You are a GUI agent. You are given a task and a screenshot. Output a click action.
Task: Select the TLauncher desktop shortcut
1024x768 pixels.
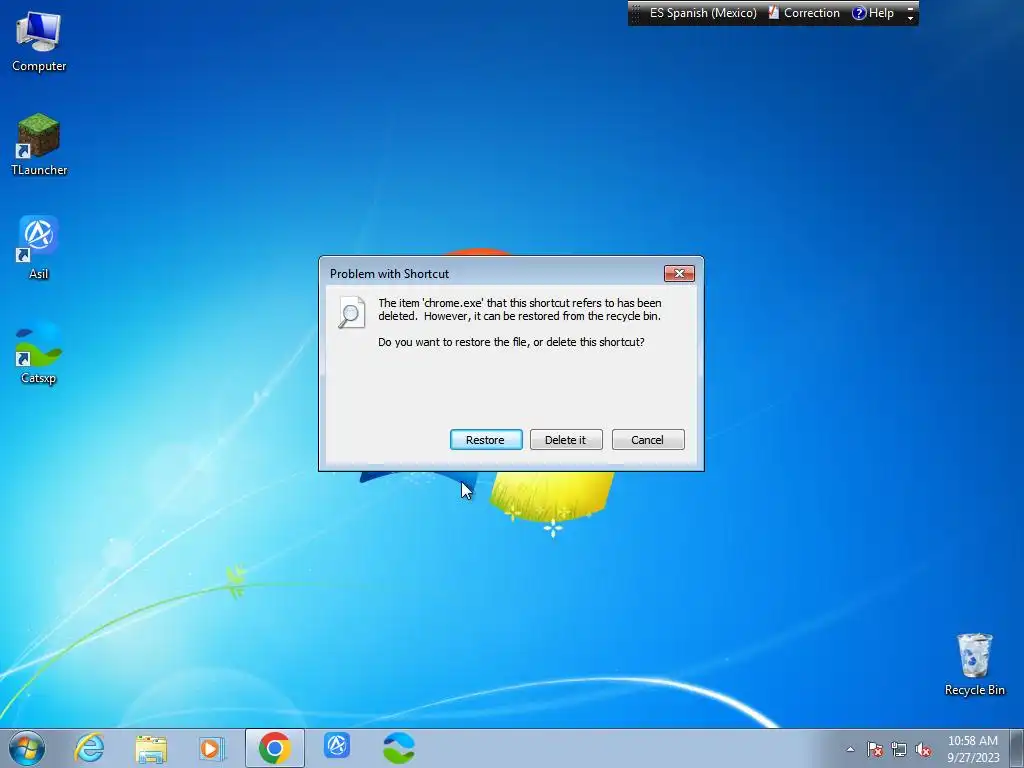pos(39,145)
